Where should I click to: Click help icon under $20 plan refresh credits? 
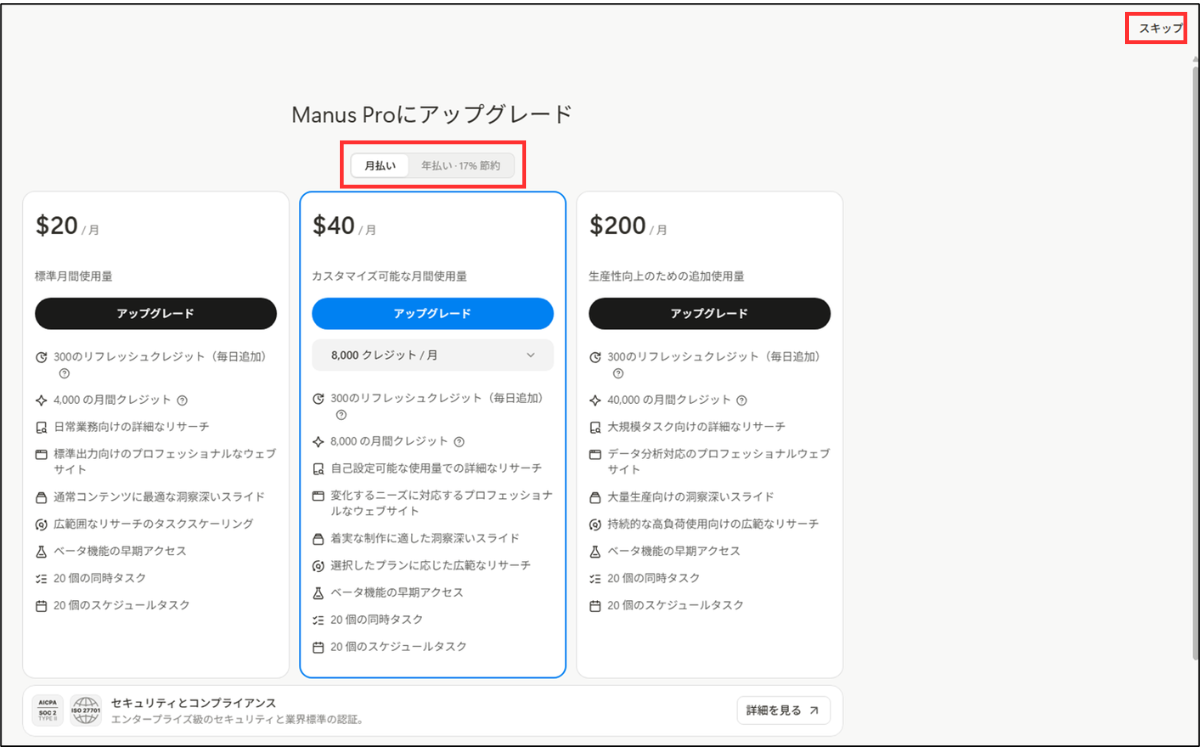coord(64,374)
